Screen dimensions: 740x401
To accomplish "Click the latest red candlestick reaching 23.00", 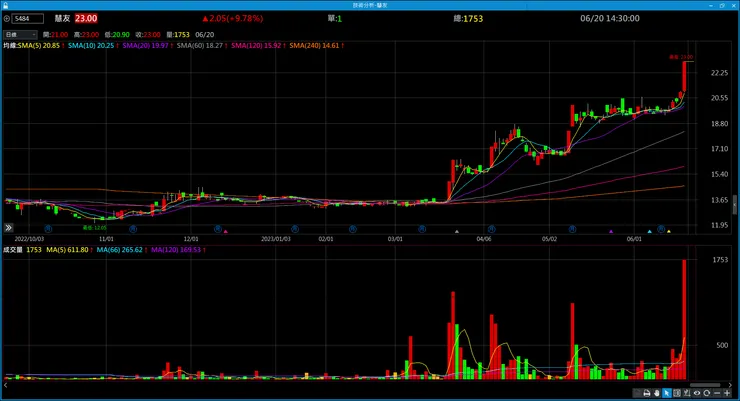I will point(684,76).
